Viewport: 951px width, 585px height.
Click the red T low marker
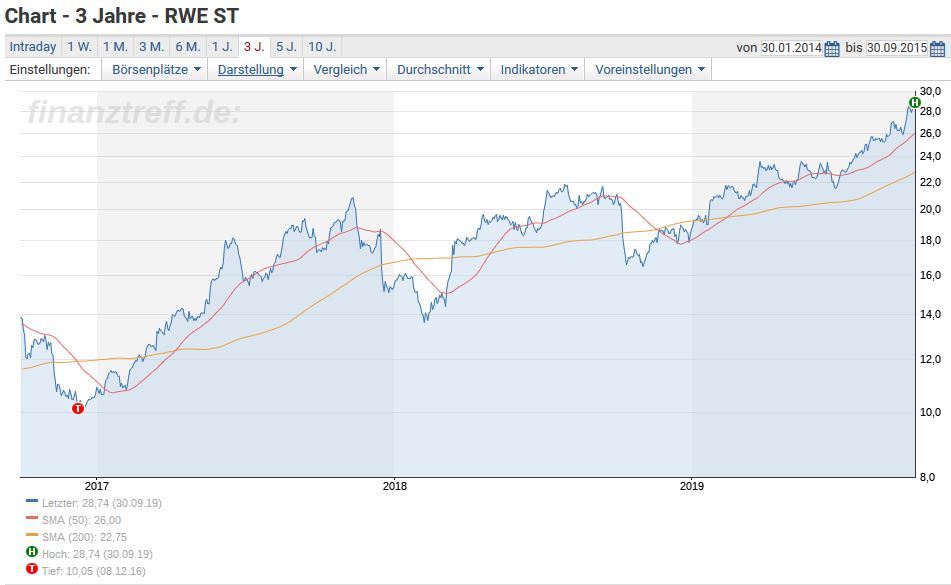click(x=78, y=409)
